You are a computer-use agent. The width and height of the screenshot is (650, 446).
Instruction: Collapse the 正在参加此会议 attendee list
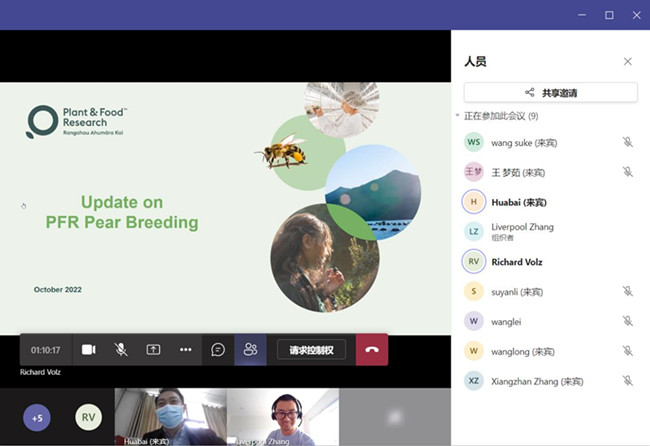(458, 116)
